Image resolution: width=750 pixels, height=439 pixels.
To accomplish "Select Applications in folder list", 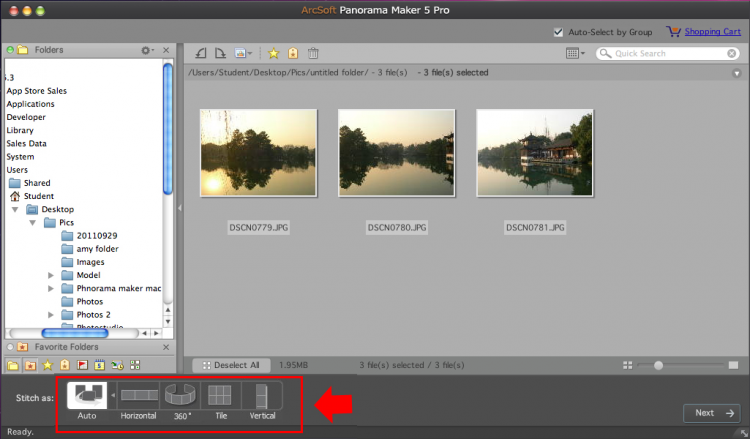I will click(x=31, y=104).
